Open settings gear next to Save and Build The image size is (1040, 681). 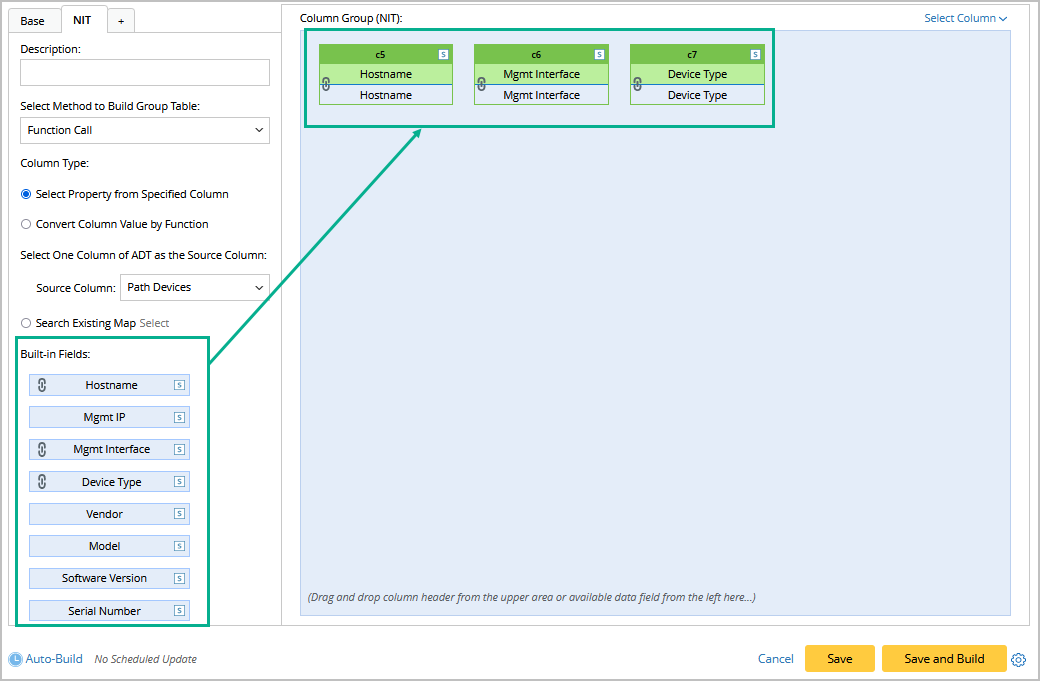(x=1019, y=660)
